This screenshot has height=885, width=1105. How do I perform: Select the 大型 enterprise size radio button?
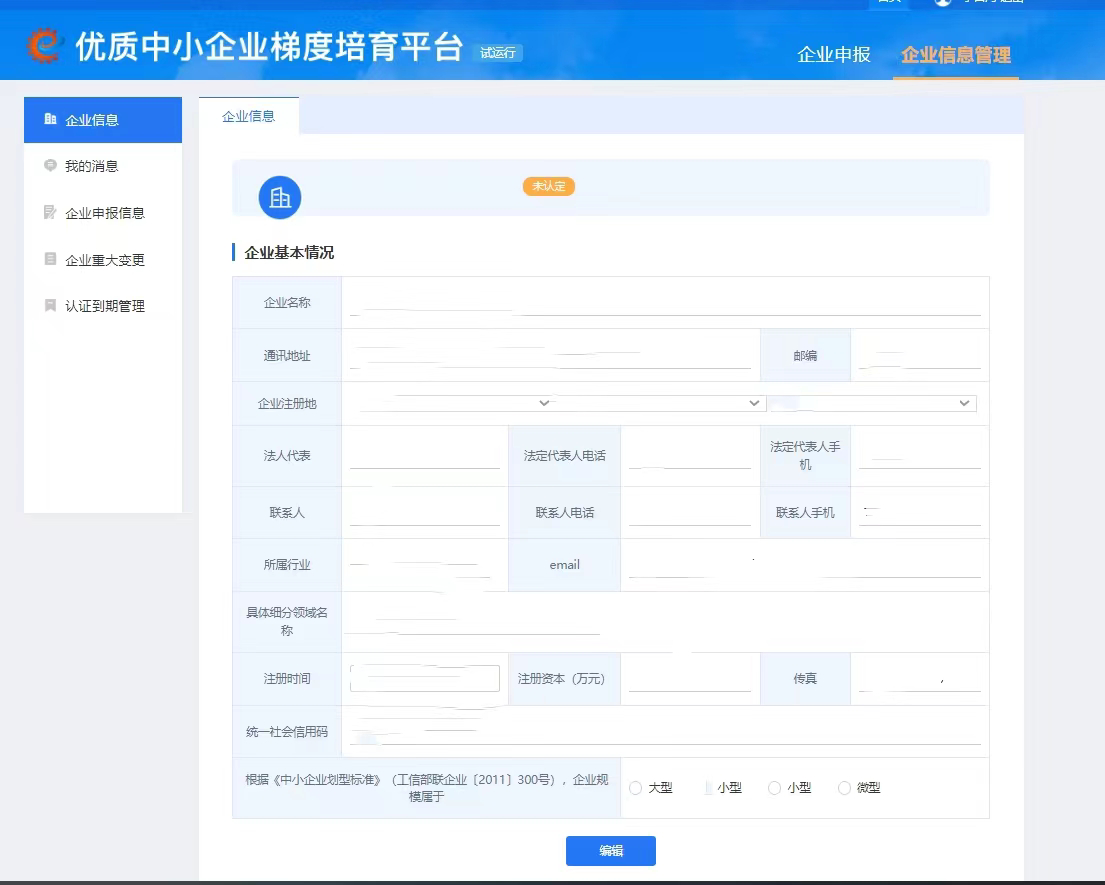pos(636,788)
